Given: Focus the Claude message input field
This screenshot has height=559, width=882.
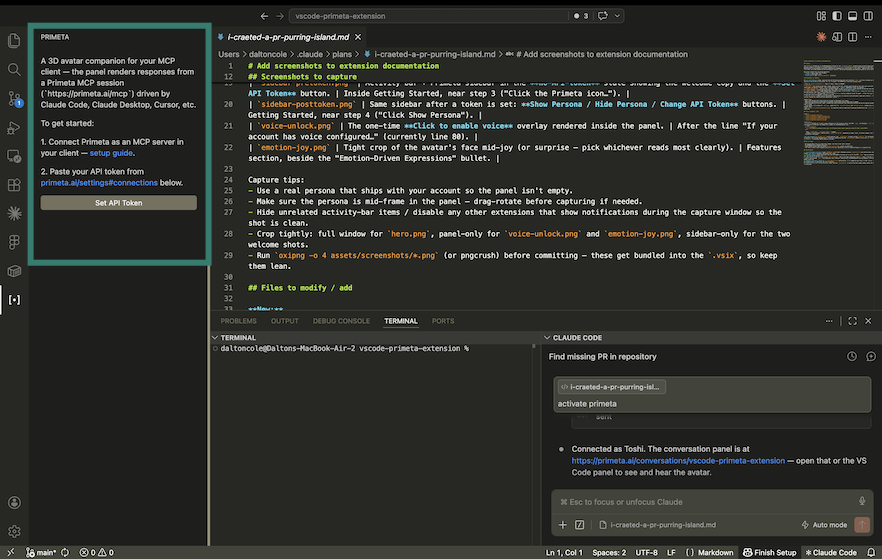Looking at the screenshot, I should (705, 502).
